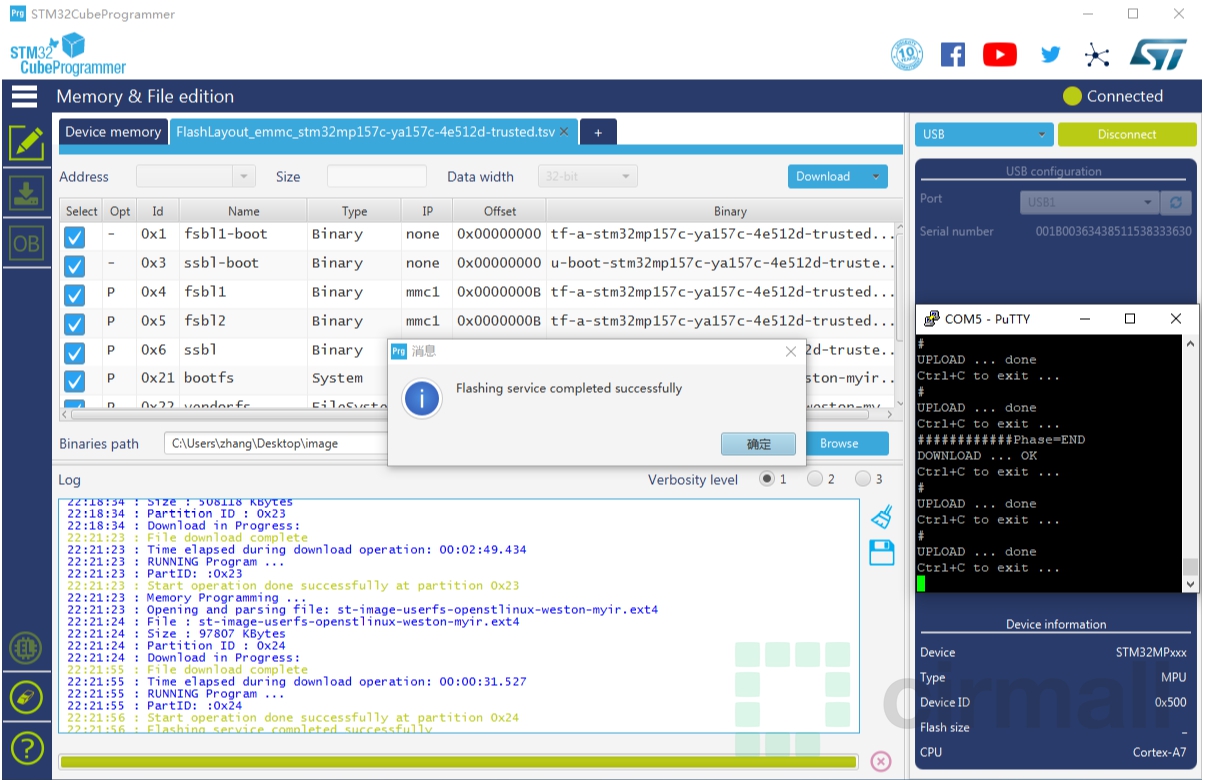Uncheck the fsbl1 row checkbox
Image resolution: width=1205 pixels, height=780 pixels.
point(74,295)
